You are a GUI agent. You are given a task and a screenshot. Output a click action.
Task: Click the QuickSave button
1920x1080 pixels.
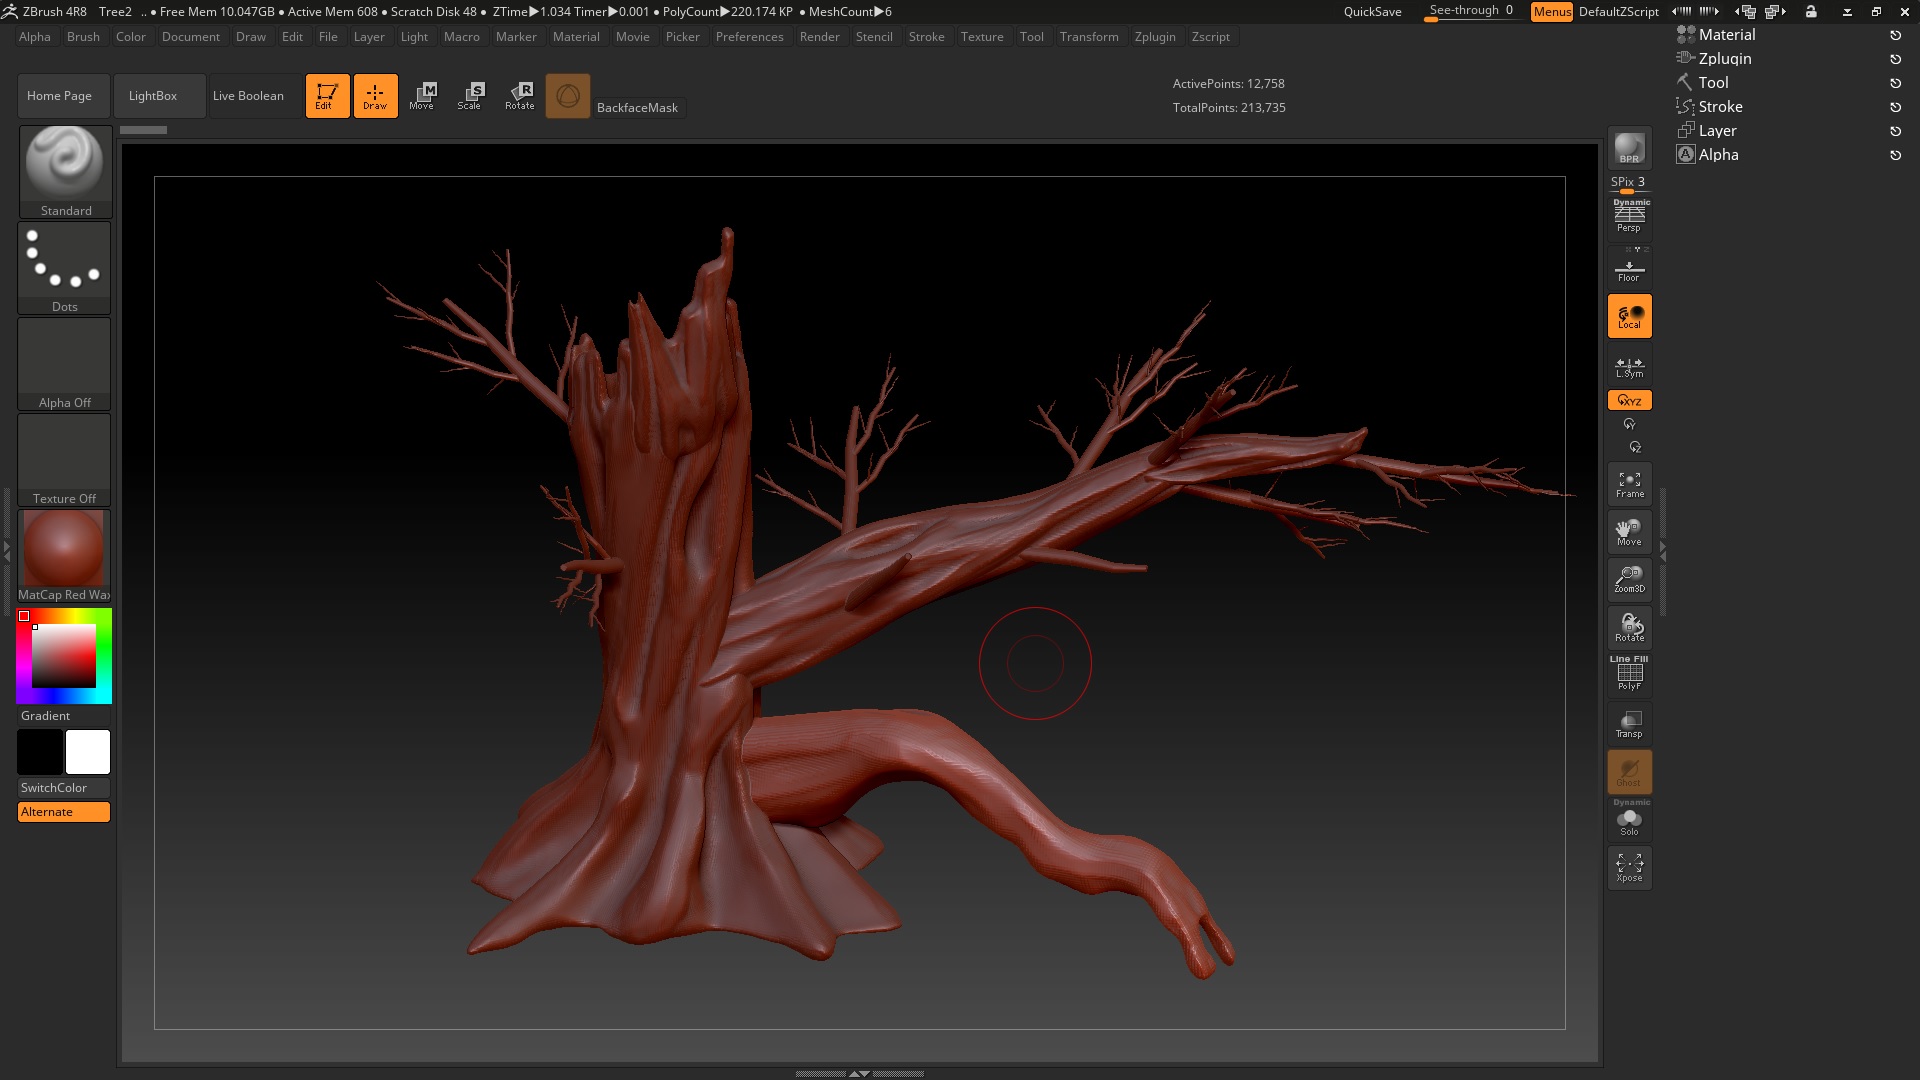1372,12
